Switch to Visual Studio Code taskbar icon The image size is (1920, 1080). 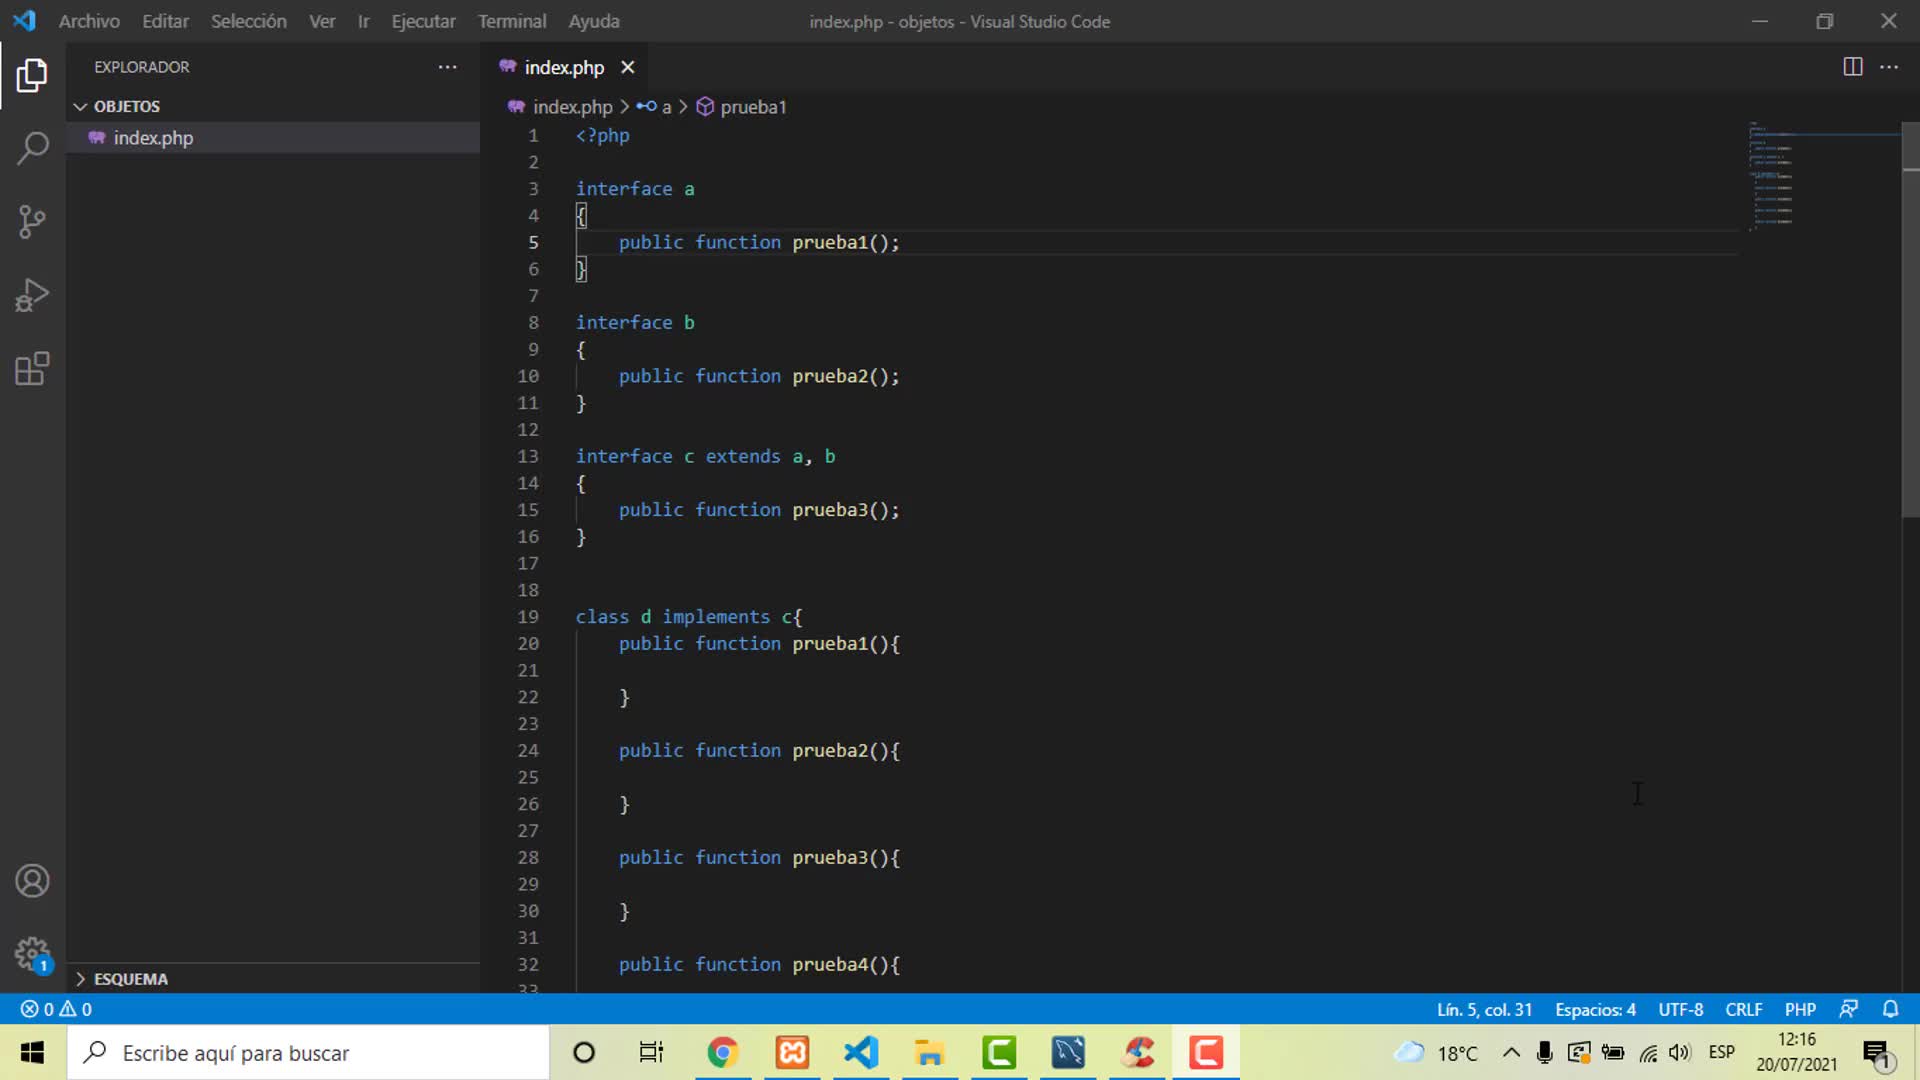(861, 1052)
